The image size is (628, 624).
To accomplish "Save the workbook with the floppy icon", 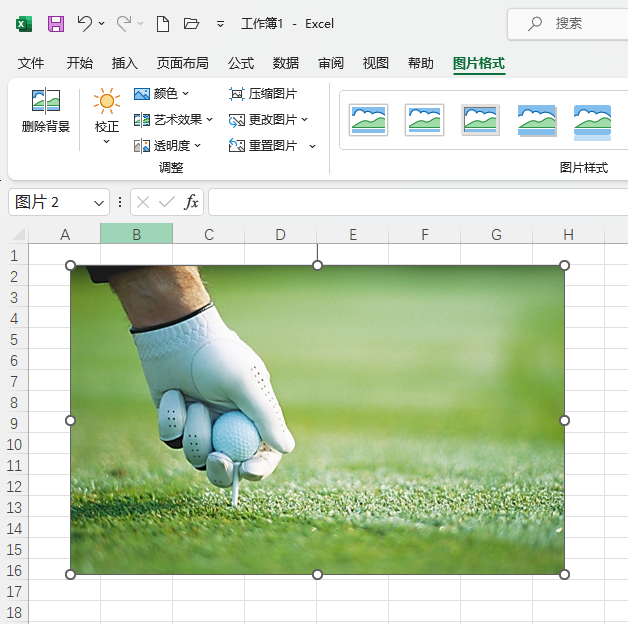I will coord(56,24).
